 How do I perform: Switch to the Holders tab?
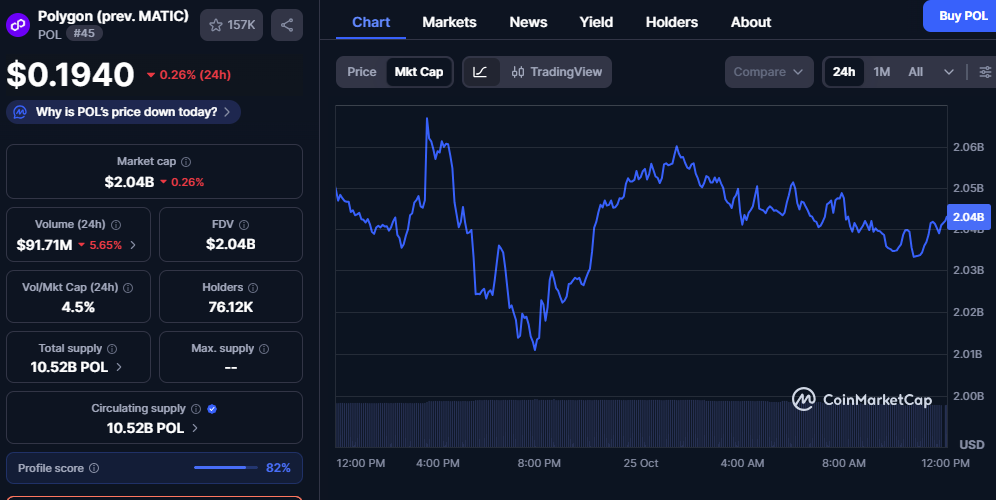pyautogui.click(x=672, y=22)
